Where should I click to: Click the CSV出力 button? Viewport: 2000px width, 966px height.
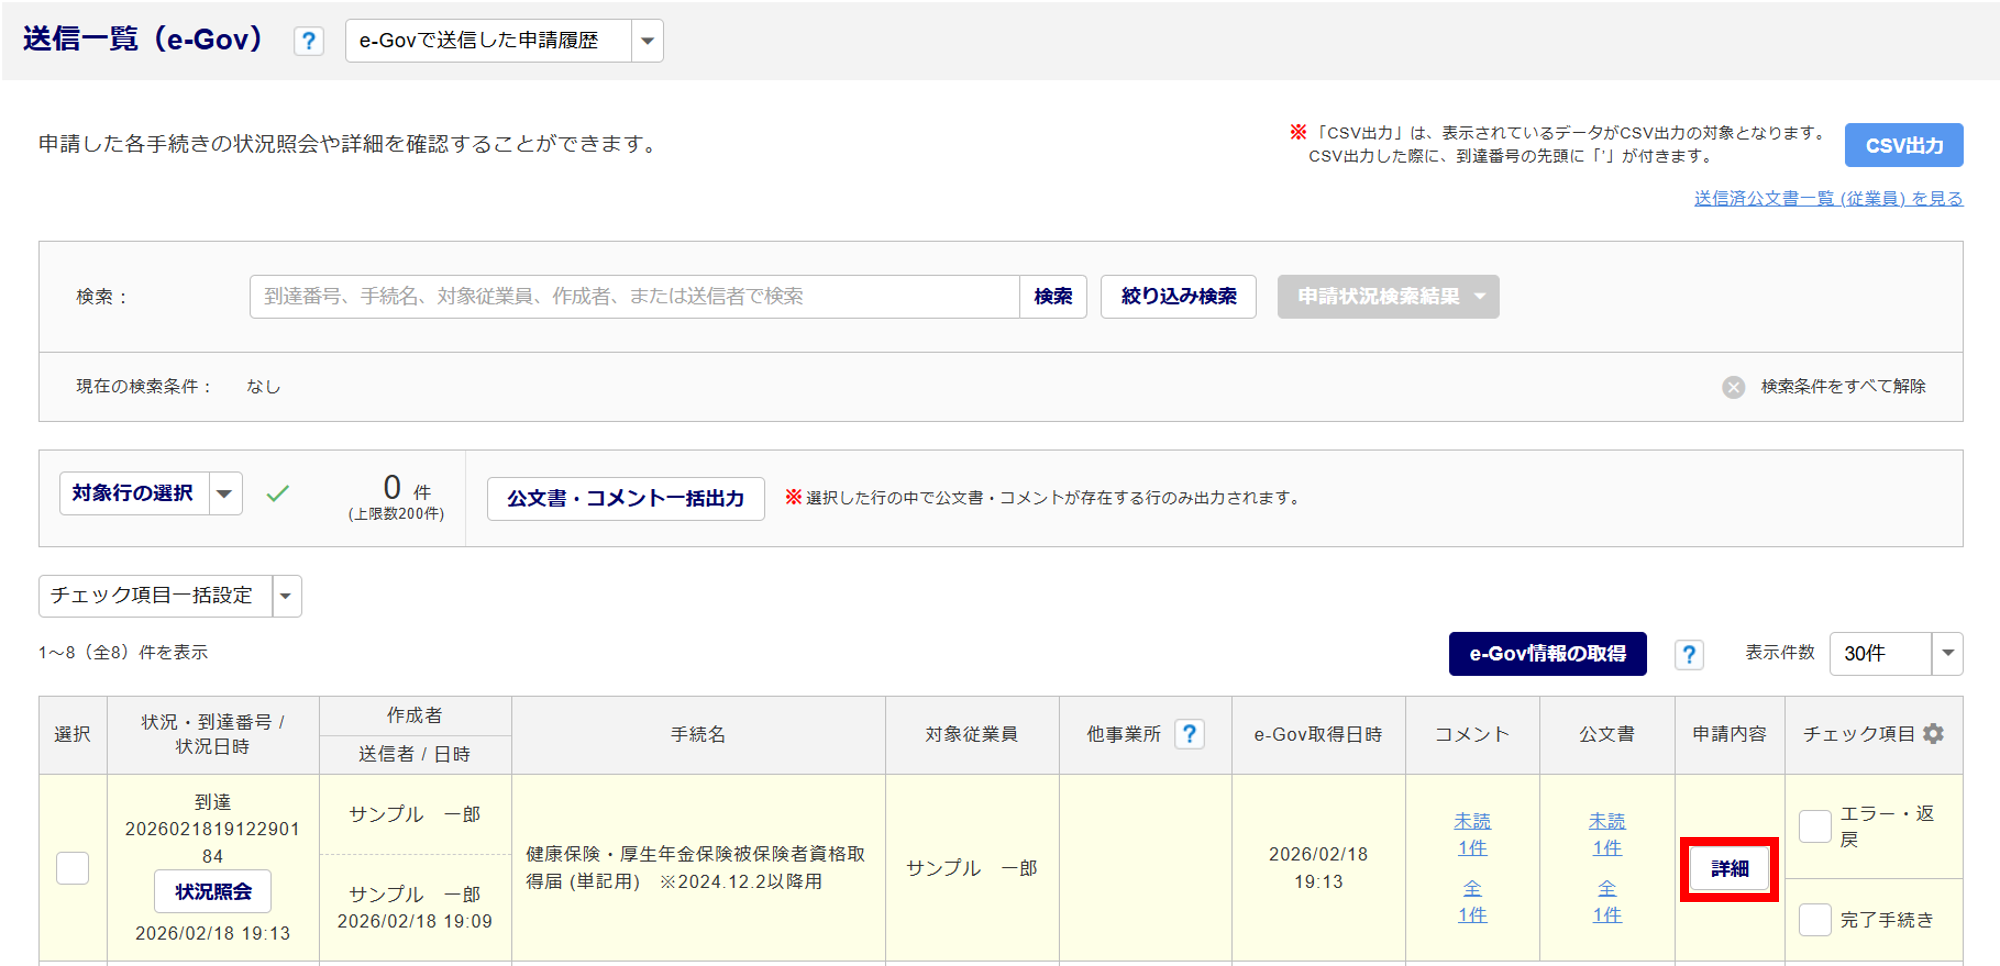click(x=1903, y=146)
